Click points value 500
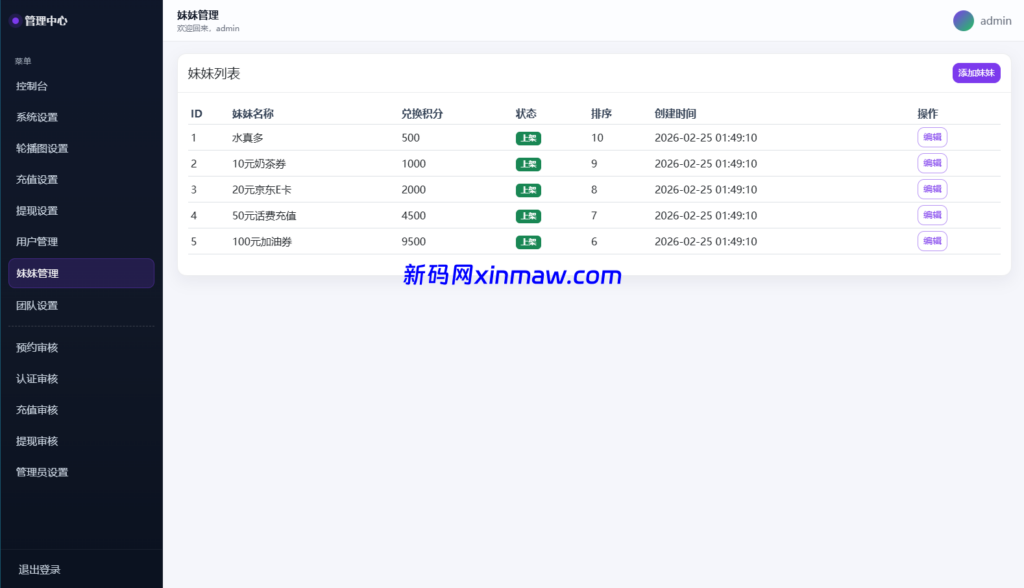This screenshot has height=588, width=1024. tap(410, 138)
